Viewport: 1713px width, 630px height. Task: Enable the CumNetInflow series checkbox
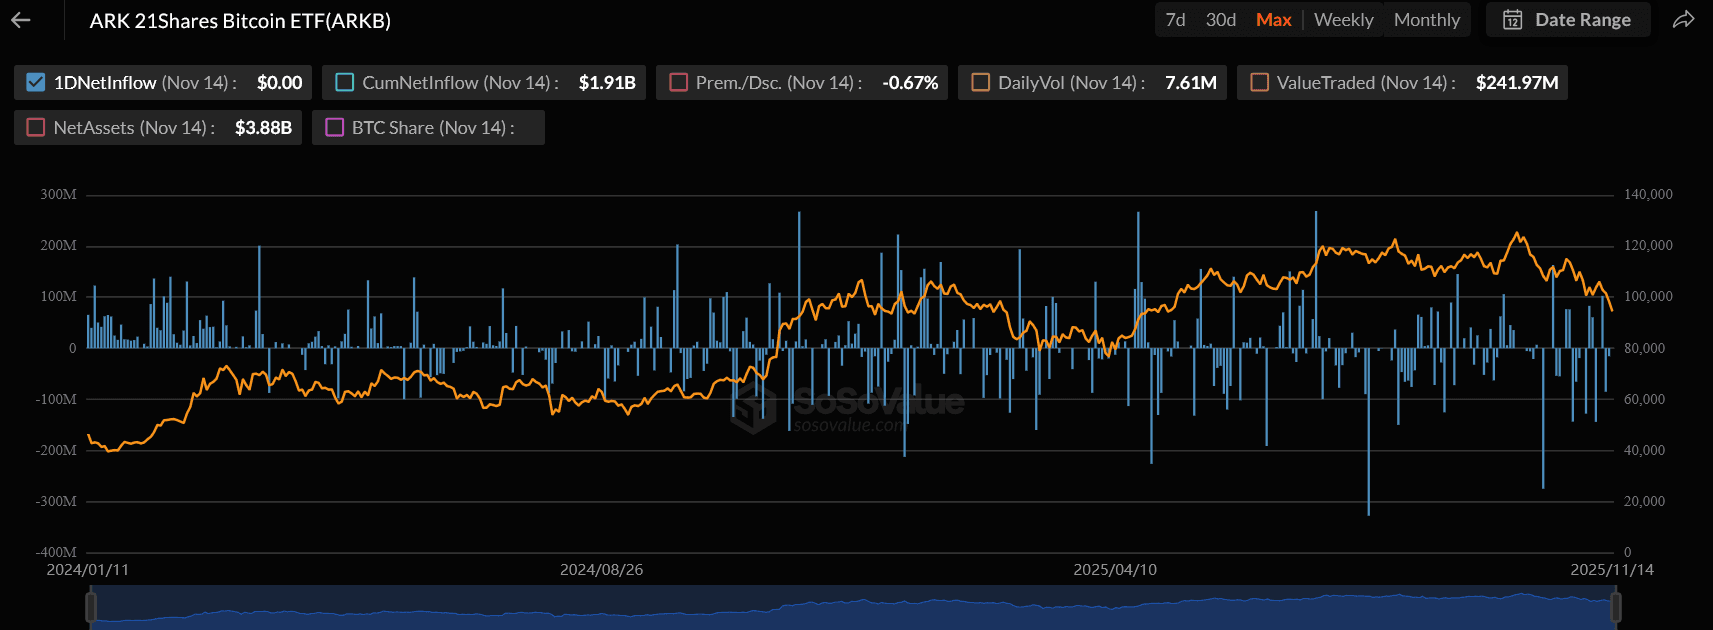point(344,82)
